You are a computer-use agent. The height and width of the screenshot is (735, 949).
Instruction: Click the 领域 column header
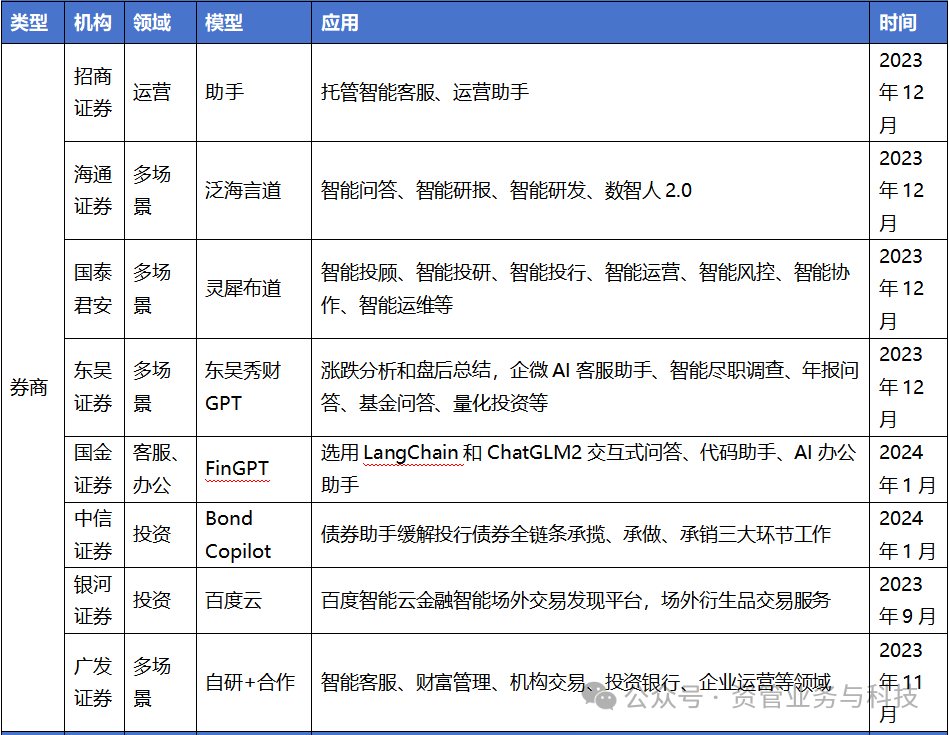tap(160, 22)
